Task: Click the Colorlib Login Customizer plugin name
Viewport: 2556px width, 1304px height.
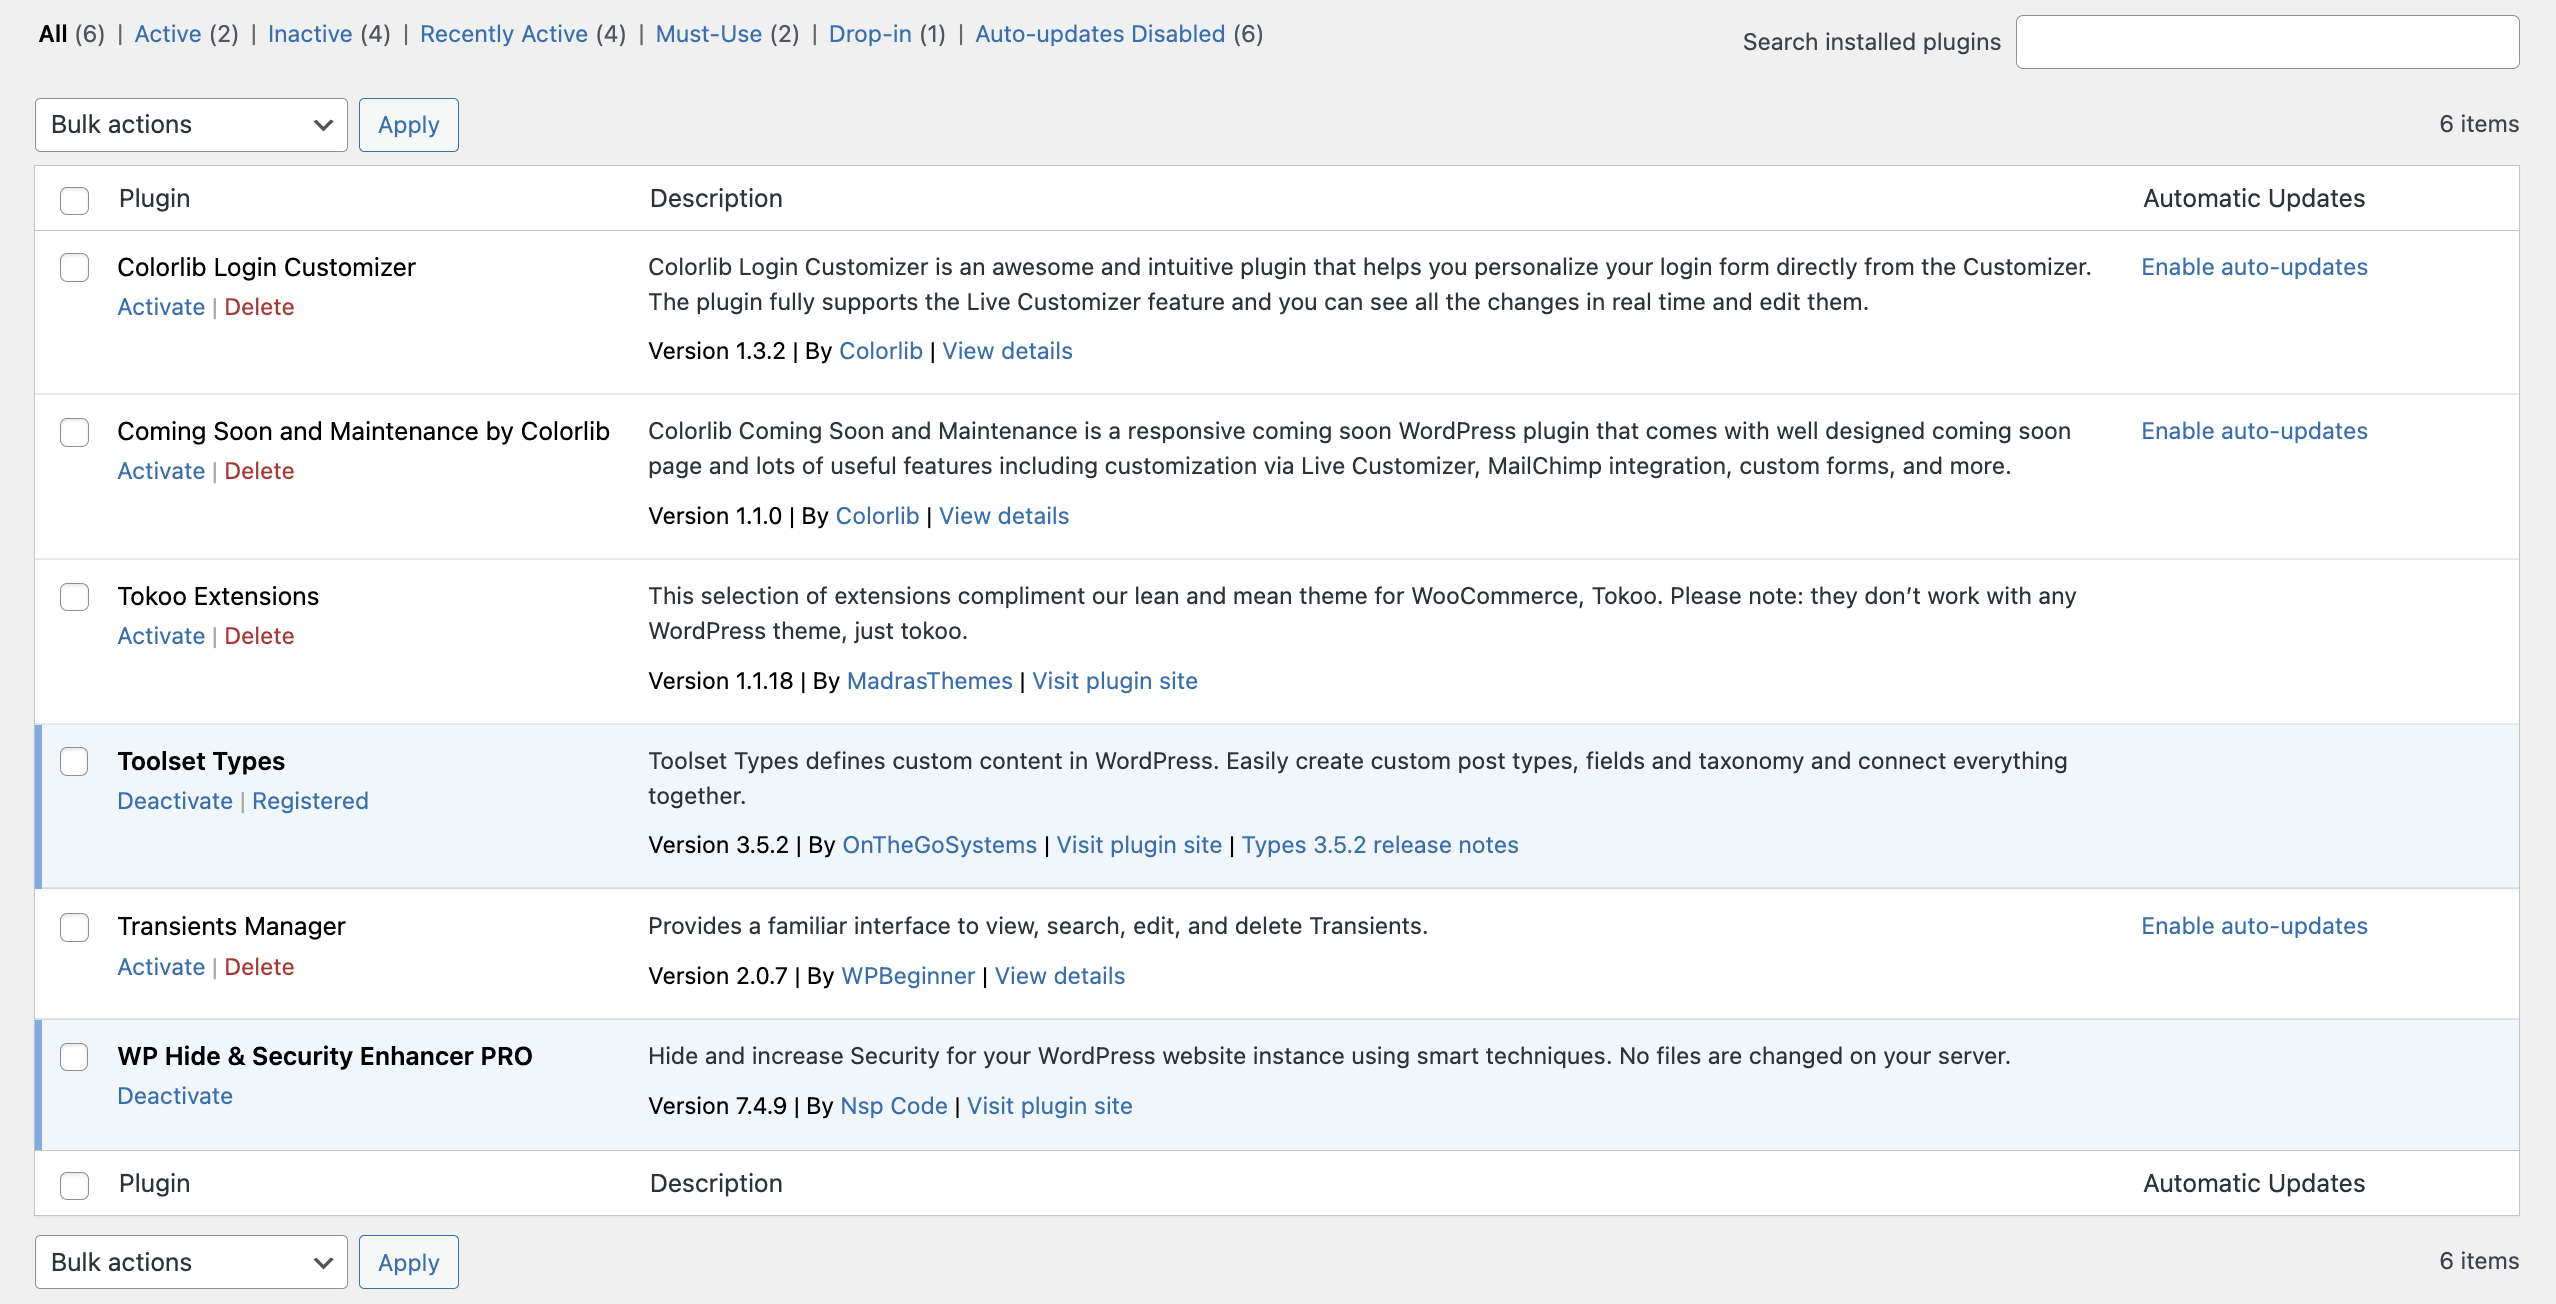Action: 266,267
